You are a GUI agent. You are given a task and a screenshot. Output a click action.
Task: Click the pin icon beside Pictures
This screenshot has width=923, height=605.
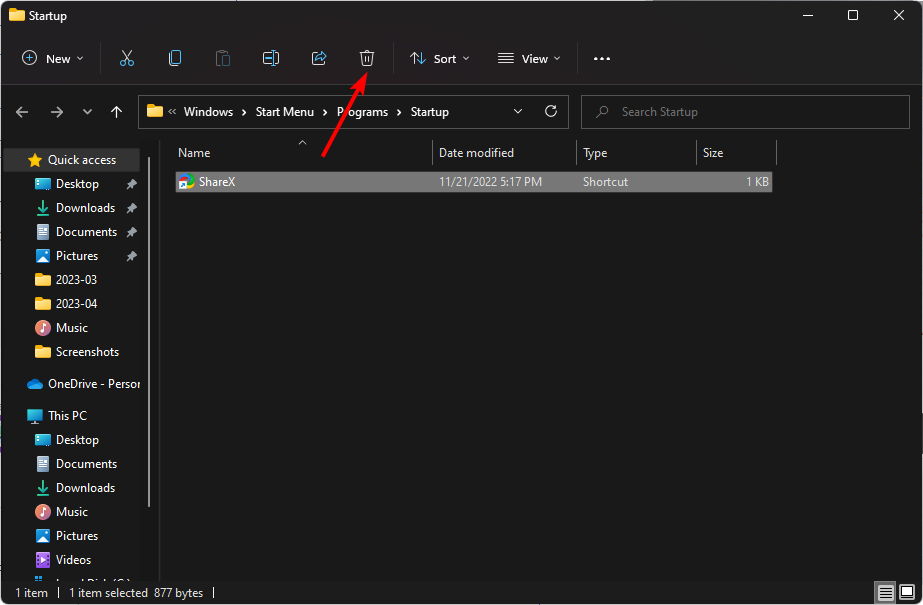(x=132, y=256)
